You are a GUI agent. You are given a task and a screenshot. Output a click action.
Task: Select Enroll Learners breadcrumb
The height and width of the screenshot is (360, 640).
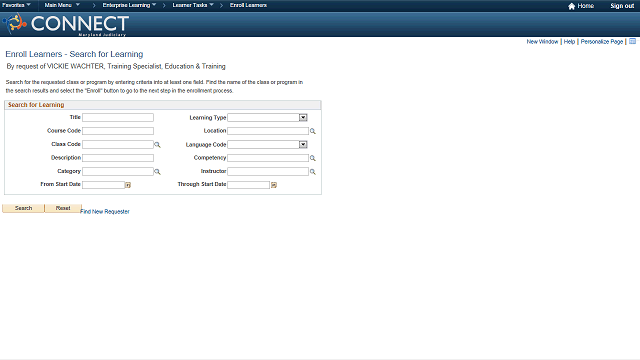point(248,5)
